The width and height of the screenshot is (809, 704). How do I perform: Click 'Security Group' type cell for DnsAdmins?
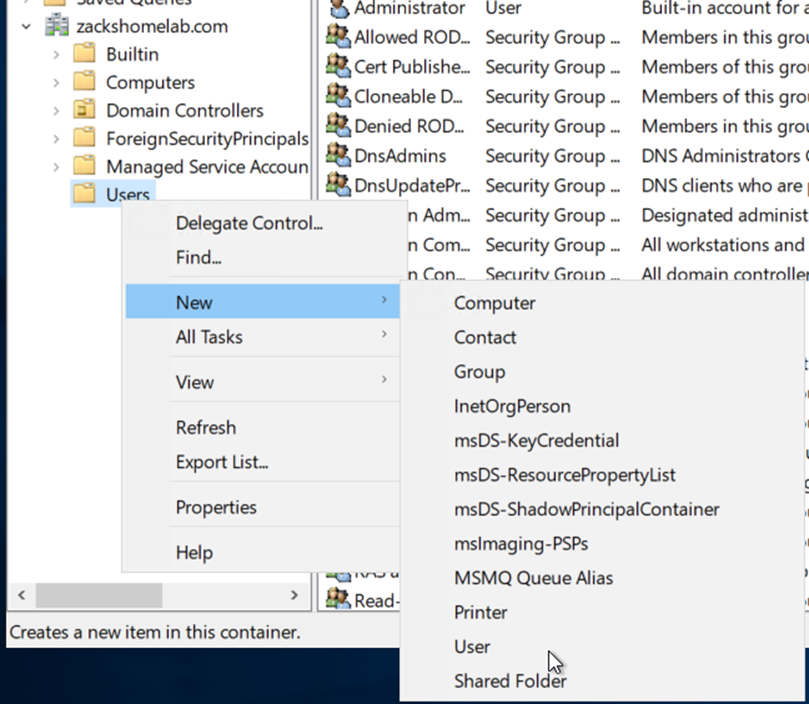553,156
